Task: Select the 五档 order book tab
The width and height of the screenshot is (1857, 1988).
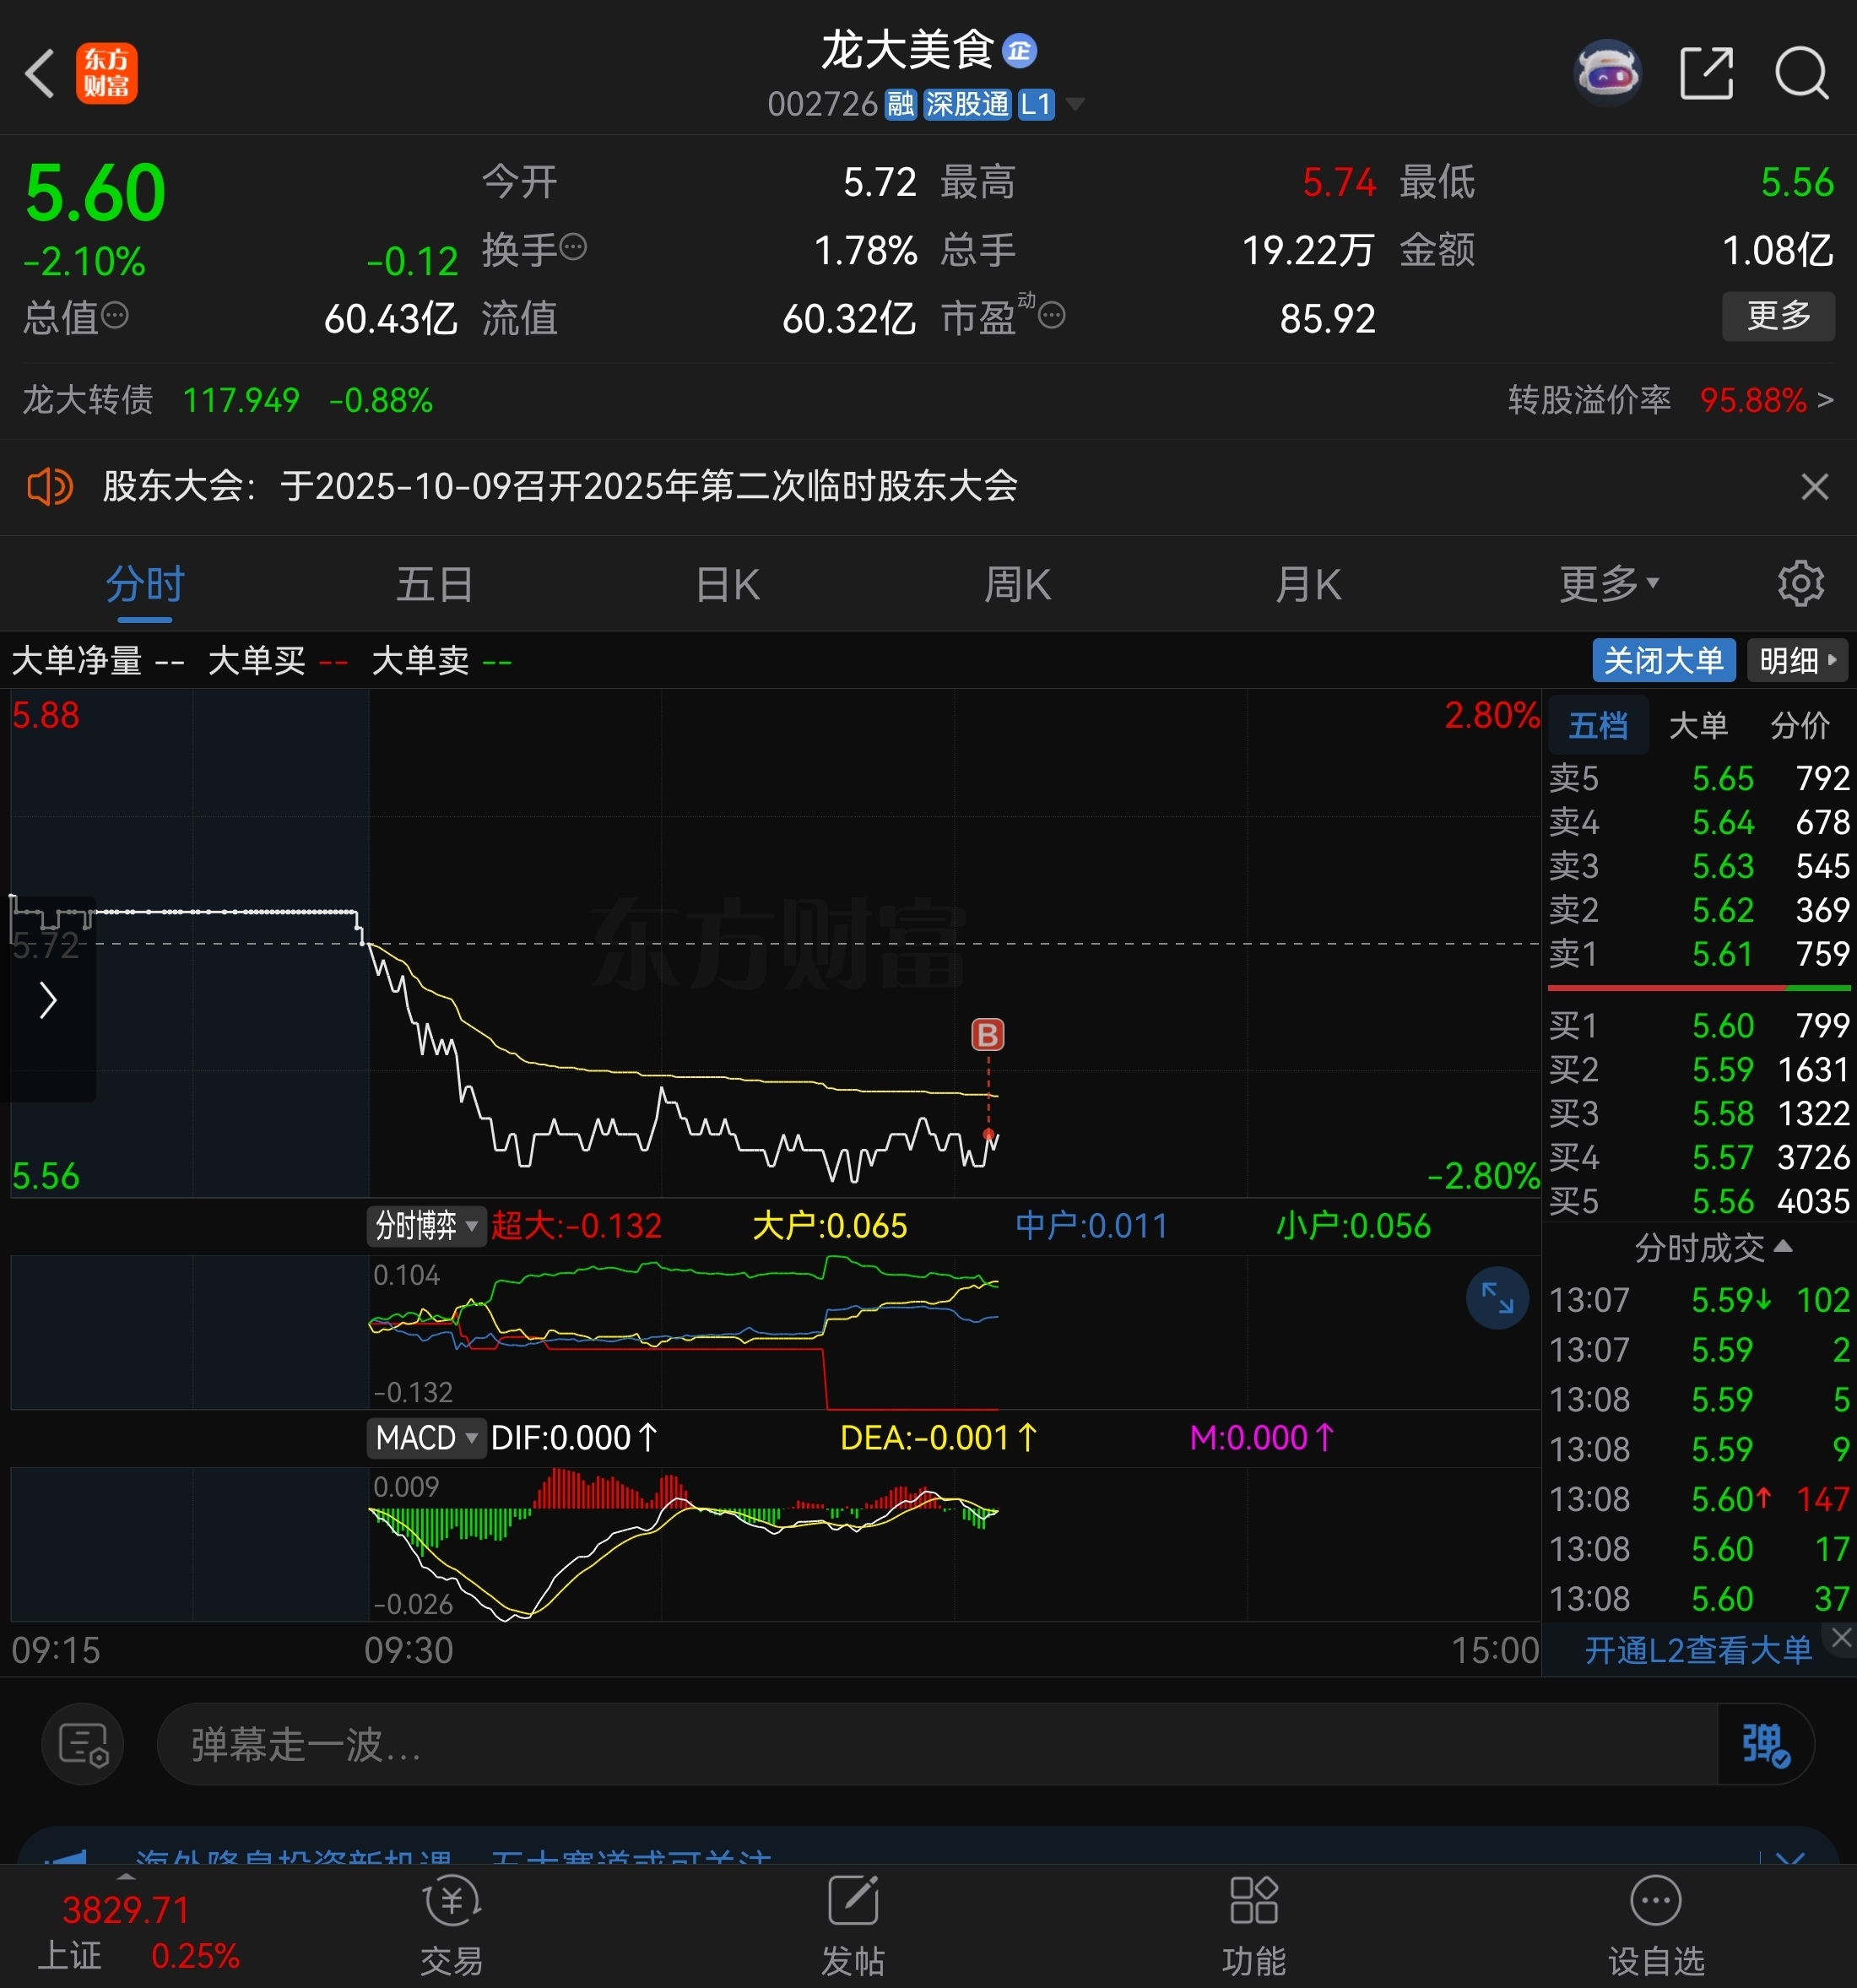Action: (x=1598, y=725)
